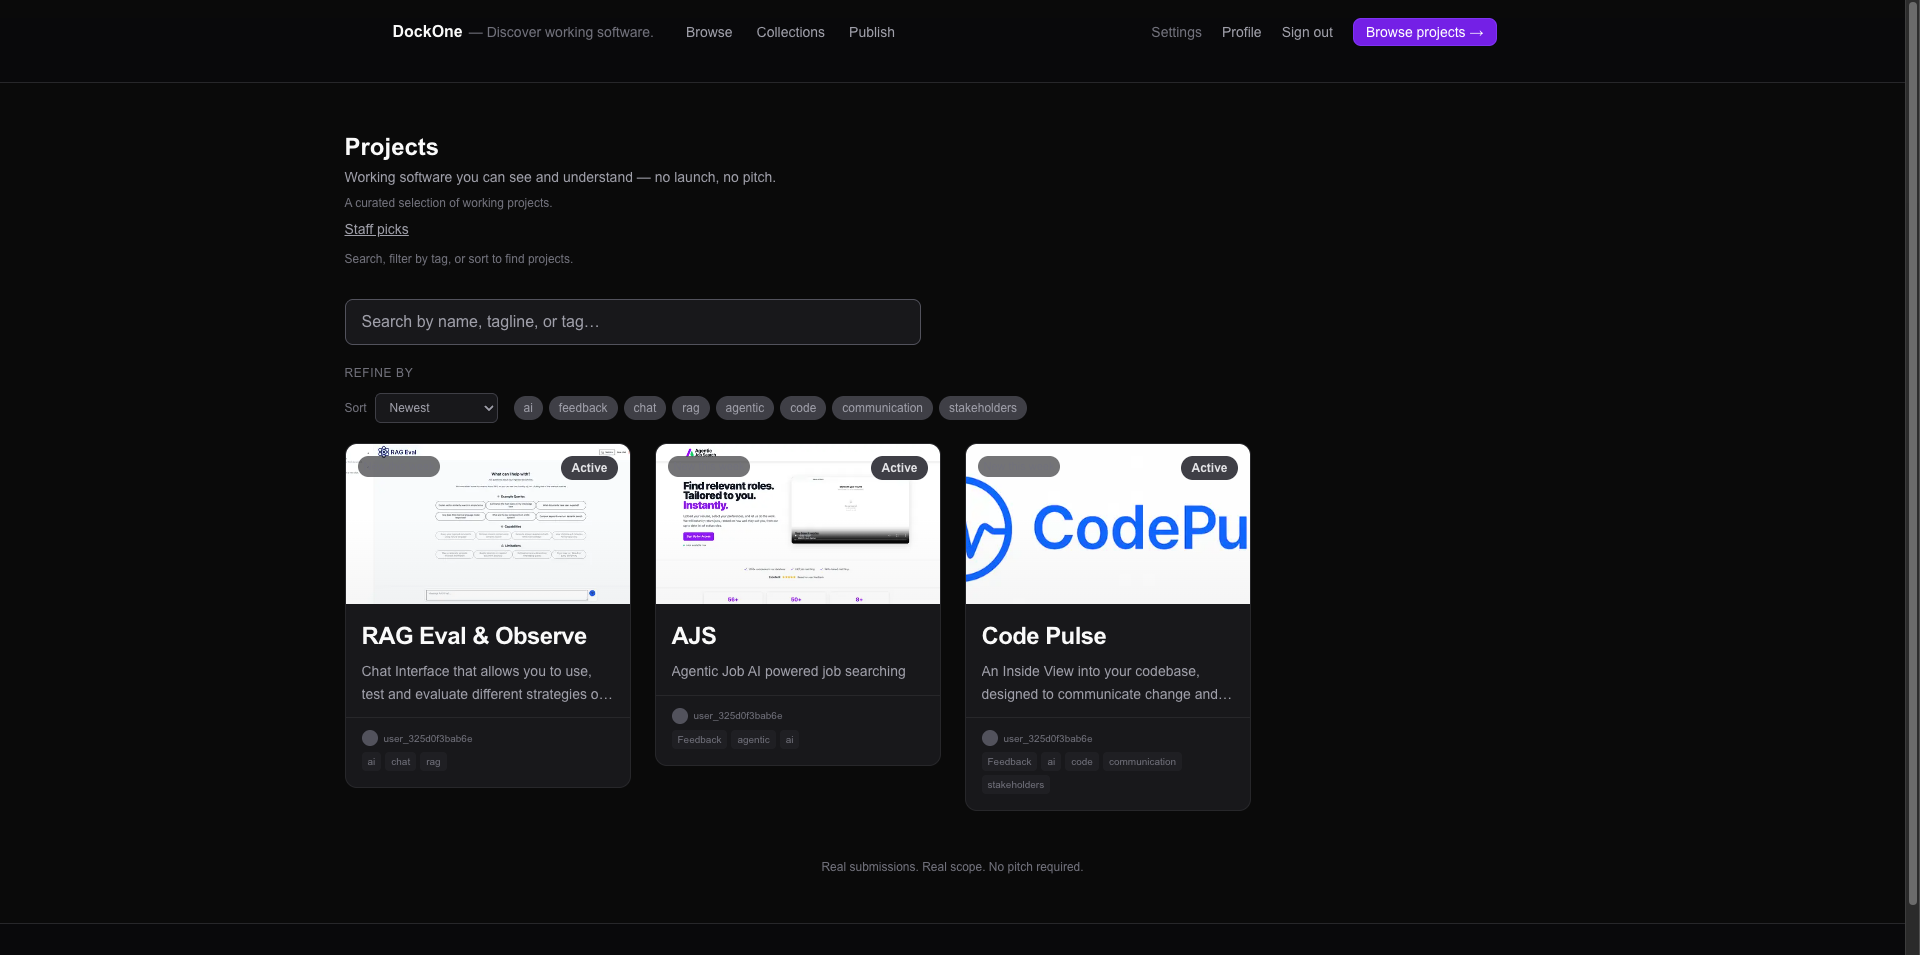The height and width of the screenshot is (955, 1920).
Task: Open the AJS project screenshot
Action: tap(797, 523)
